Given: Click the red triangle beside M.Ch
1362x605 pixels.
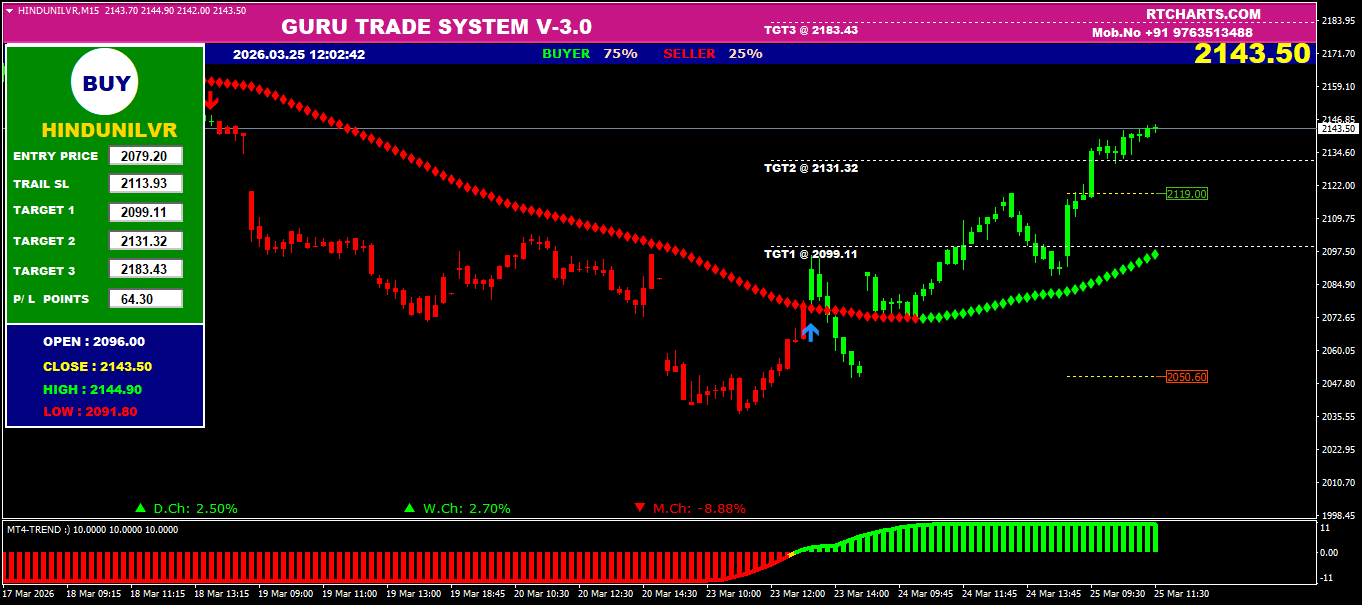Looking at the screenshot, I should [x=639, y=508].
